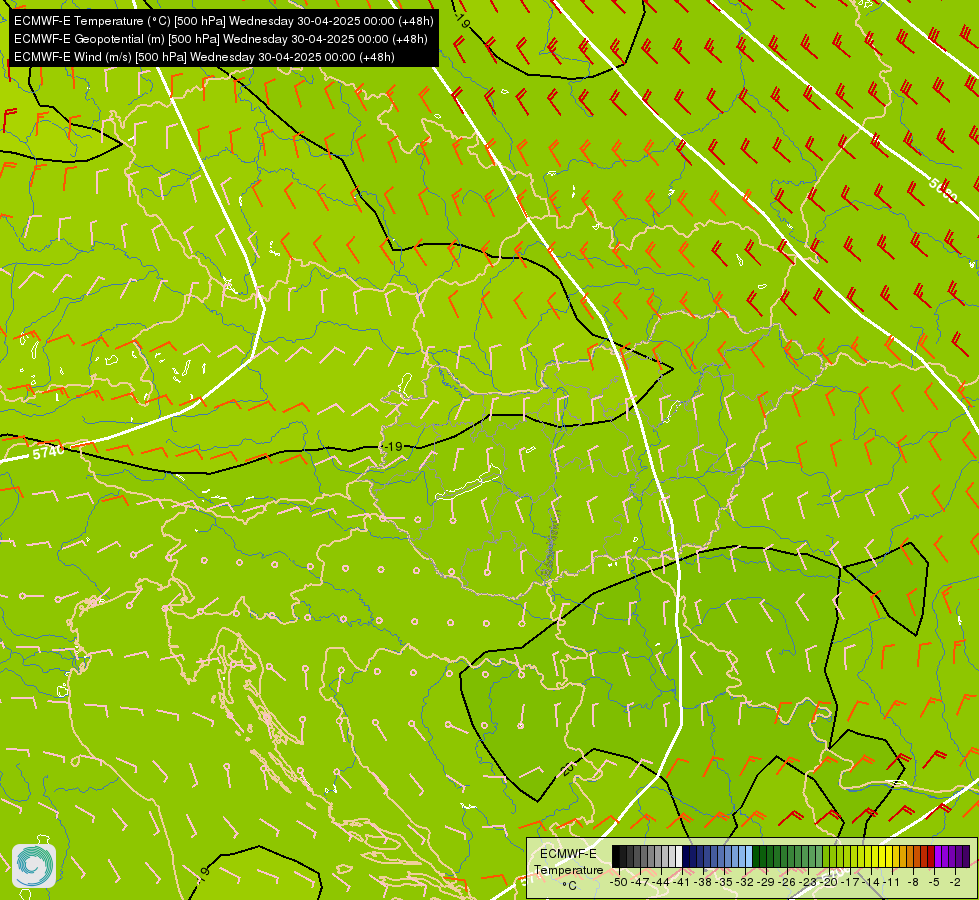Viewport: 979px width, 900px height.
Task: Click the -29 legend value
Action: 765,882
